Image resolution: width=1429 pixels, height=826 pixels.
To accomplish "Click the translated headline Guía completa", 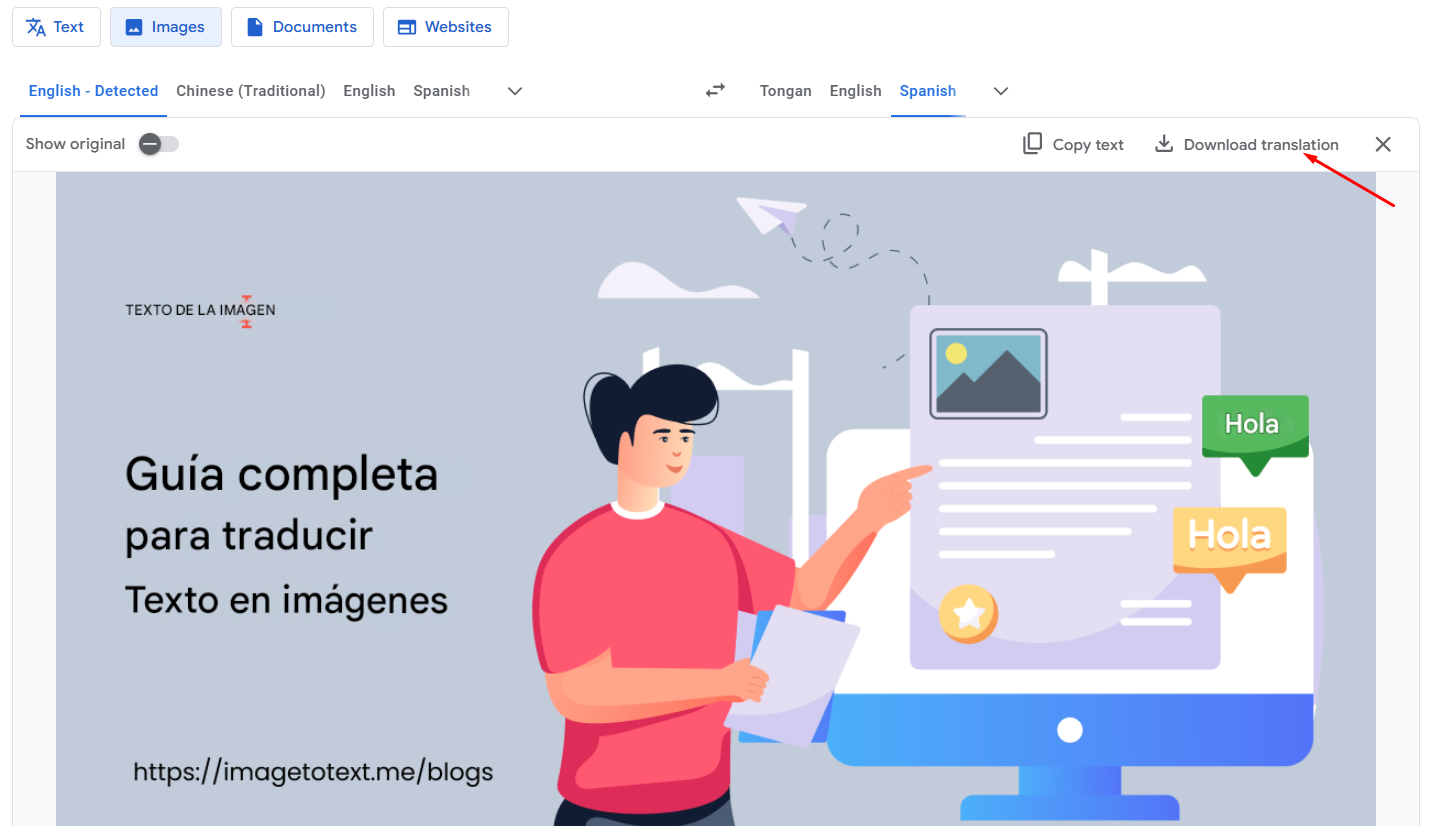I will 281,474.
